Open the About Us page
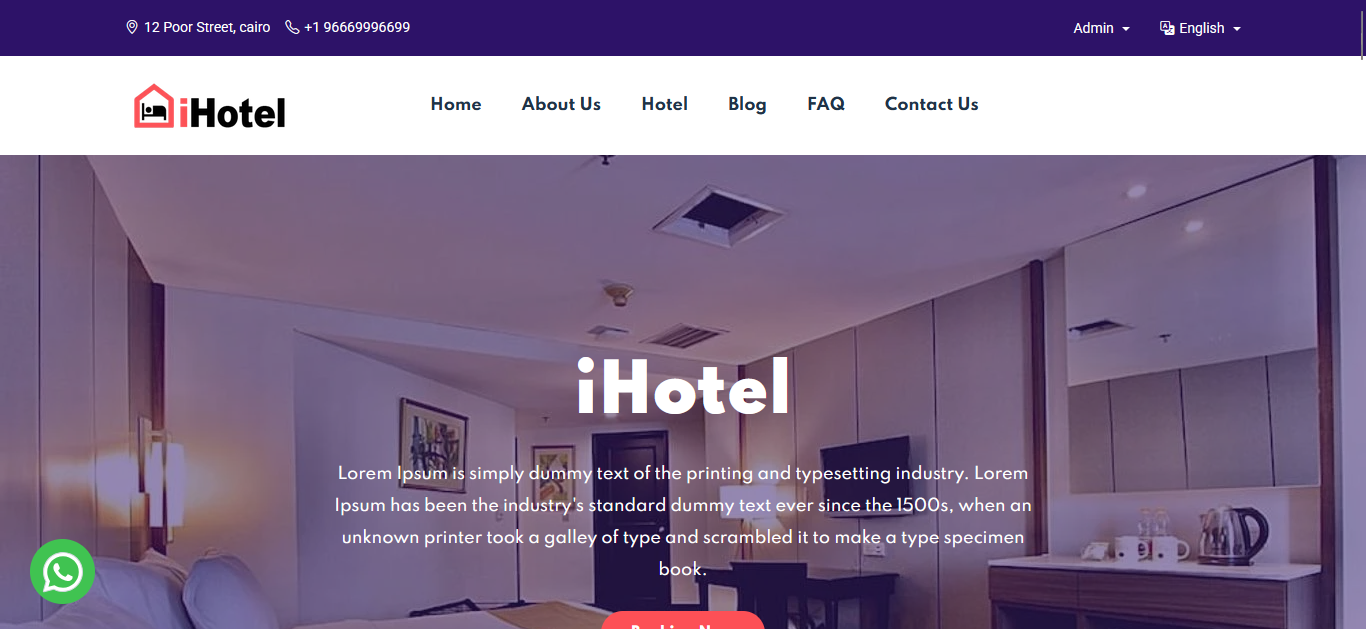The width and height of the screenshot is (1366, 629). tap(561, 104)
